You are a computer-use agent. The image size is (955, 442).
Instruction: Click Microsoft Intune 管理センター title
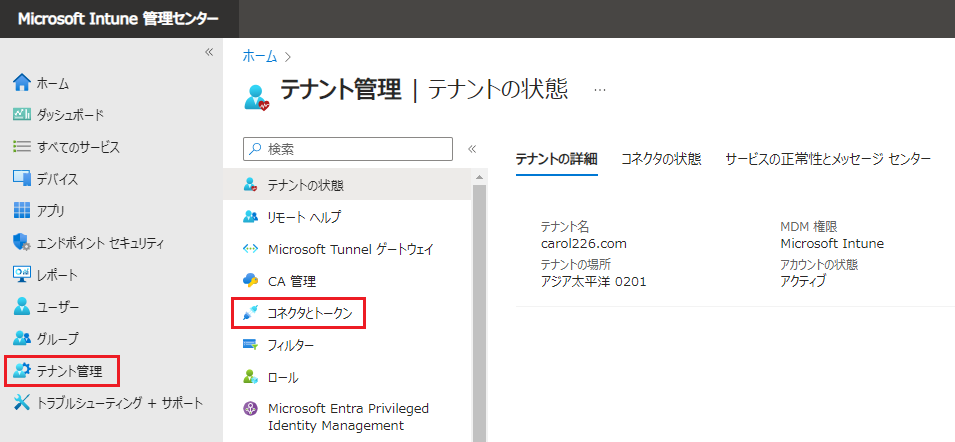coord(118,19)
